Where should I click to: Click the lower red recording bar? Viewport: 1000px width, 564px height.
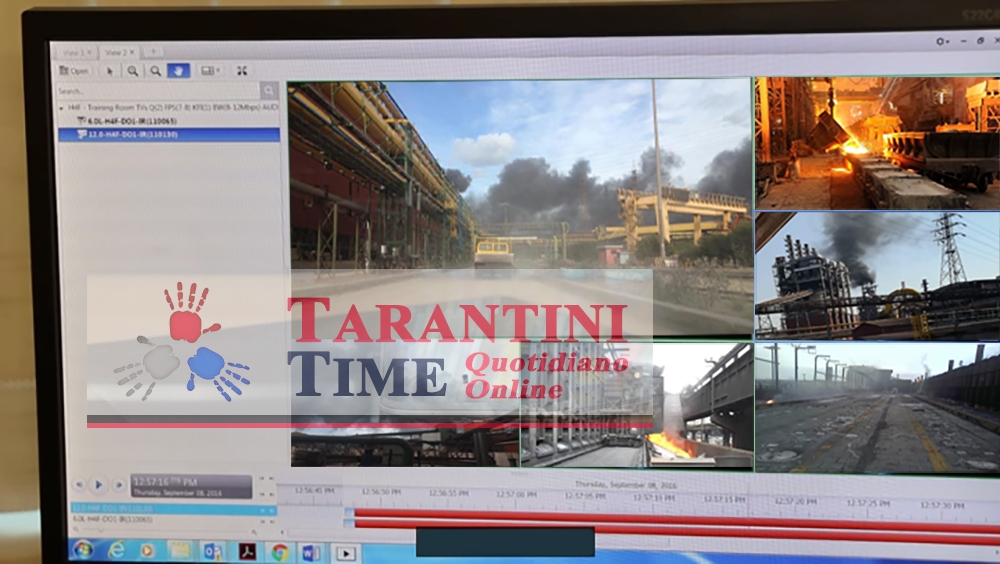(x=677, y=529)
